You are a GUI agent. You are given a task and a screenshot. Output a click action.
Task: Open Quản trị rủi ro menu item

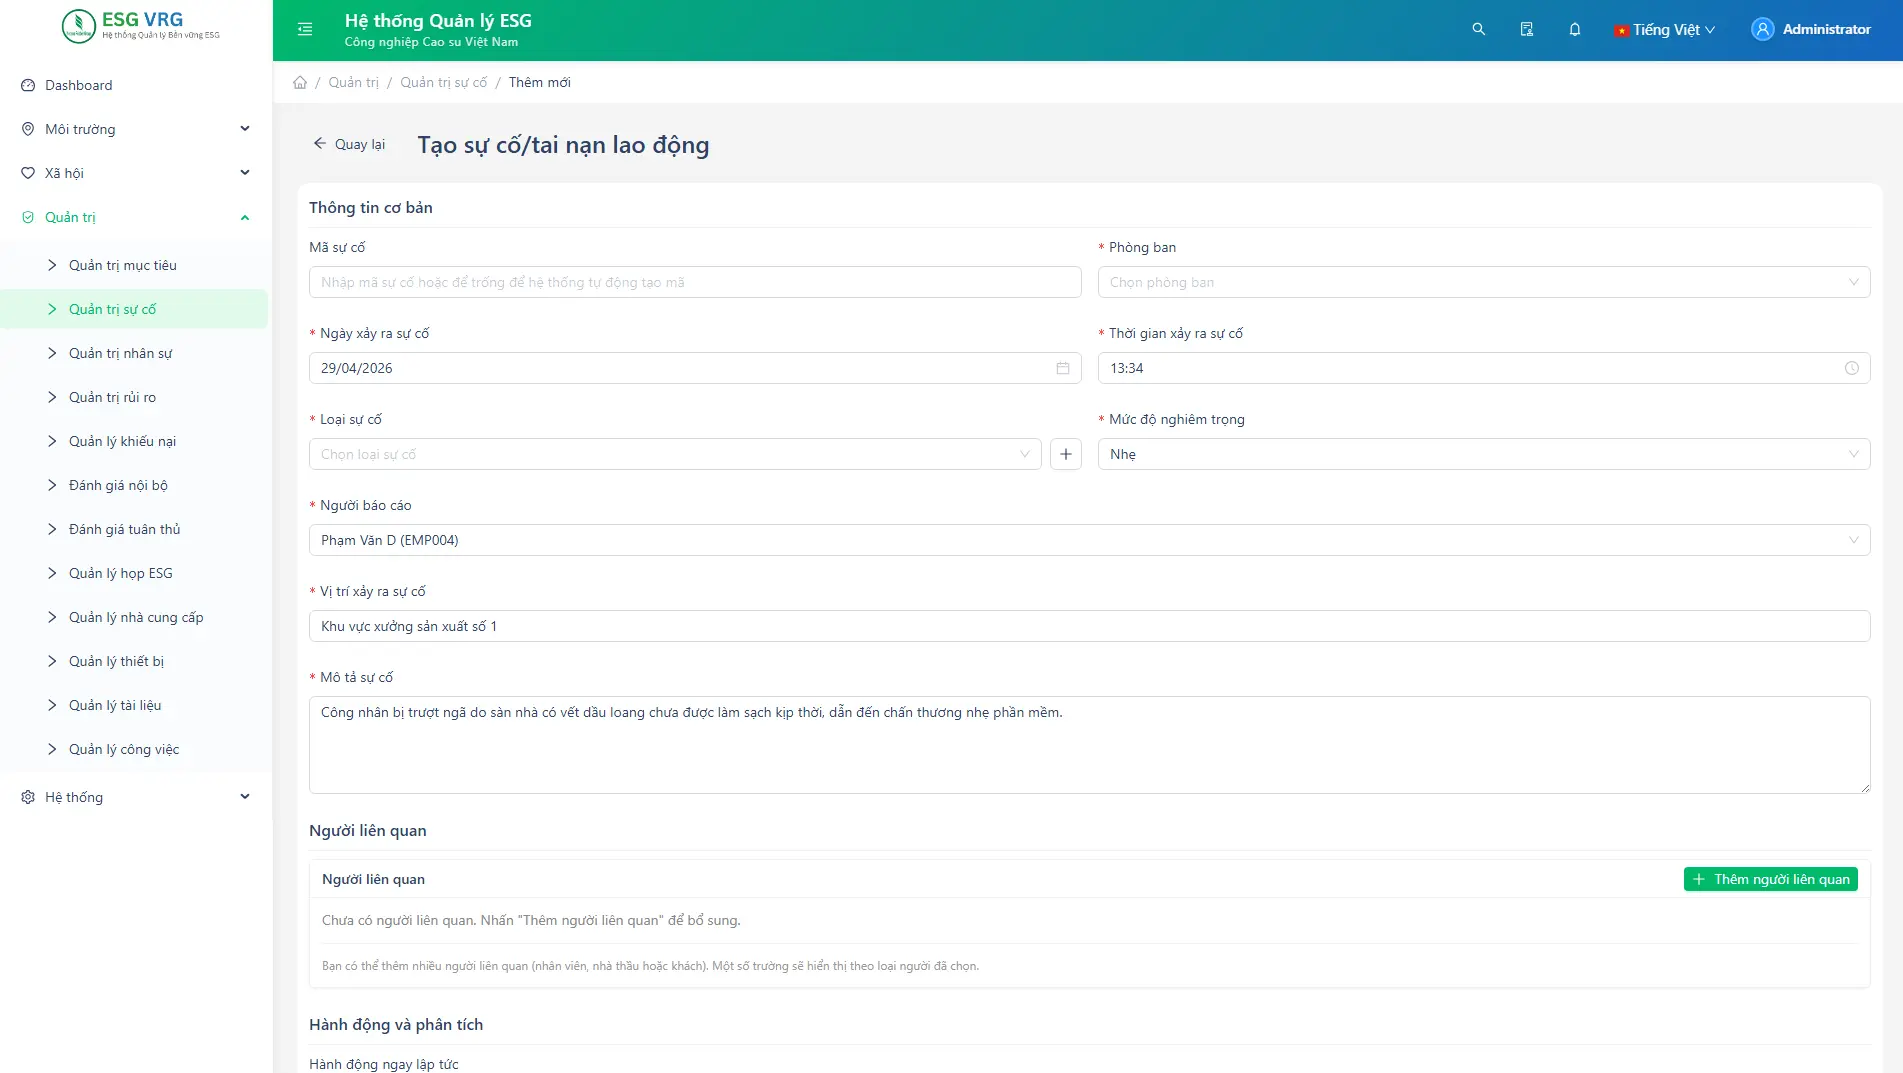click(x=135, y=397)
